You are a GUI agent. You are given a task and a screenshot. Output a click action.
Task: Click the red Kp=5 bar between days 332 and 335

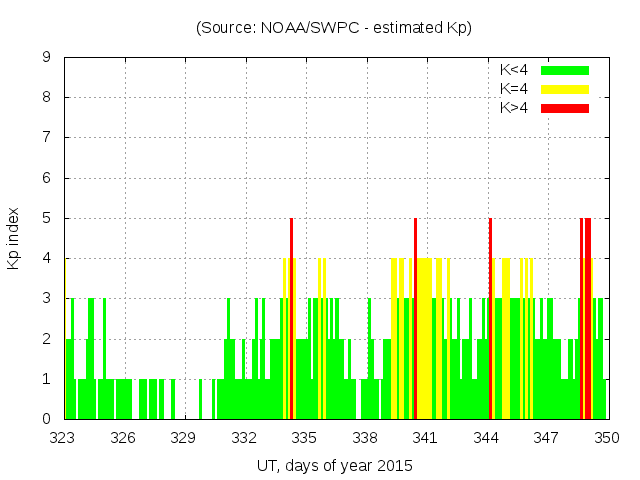[x=291, y=320]
